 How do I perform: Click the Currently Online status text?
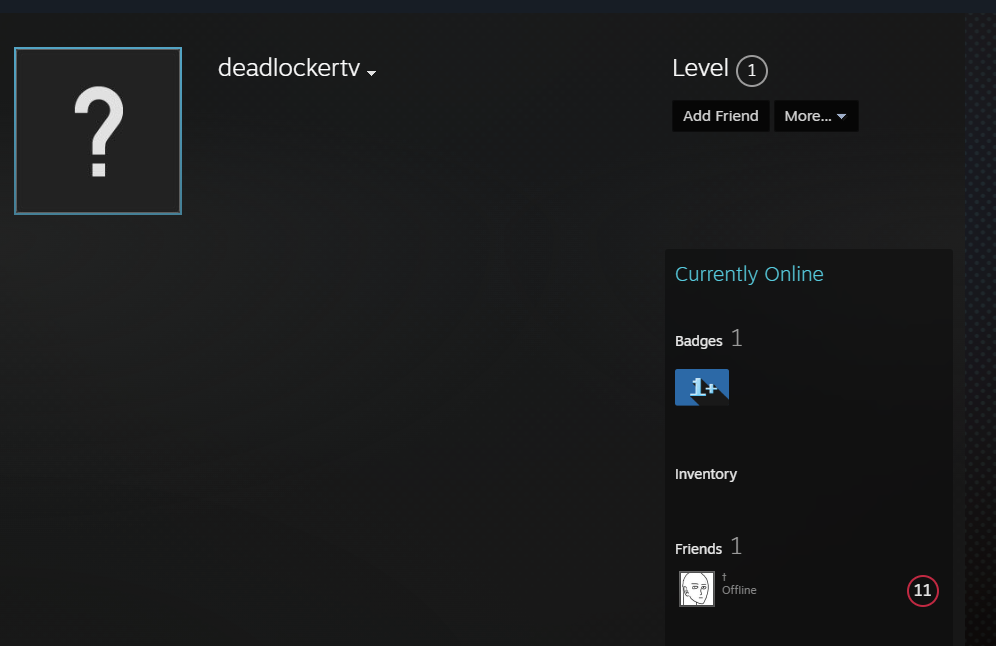[x=749, y=274]
